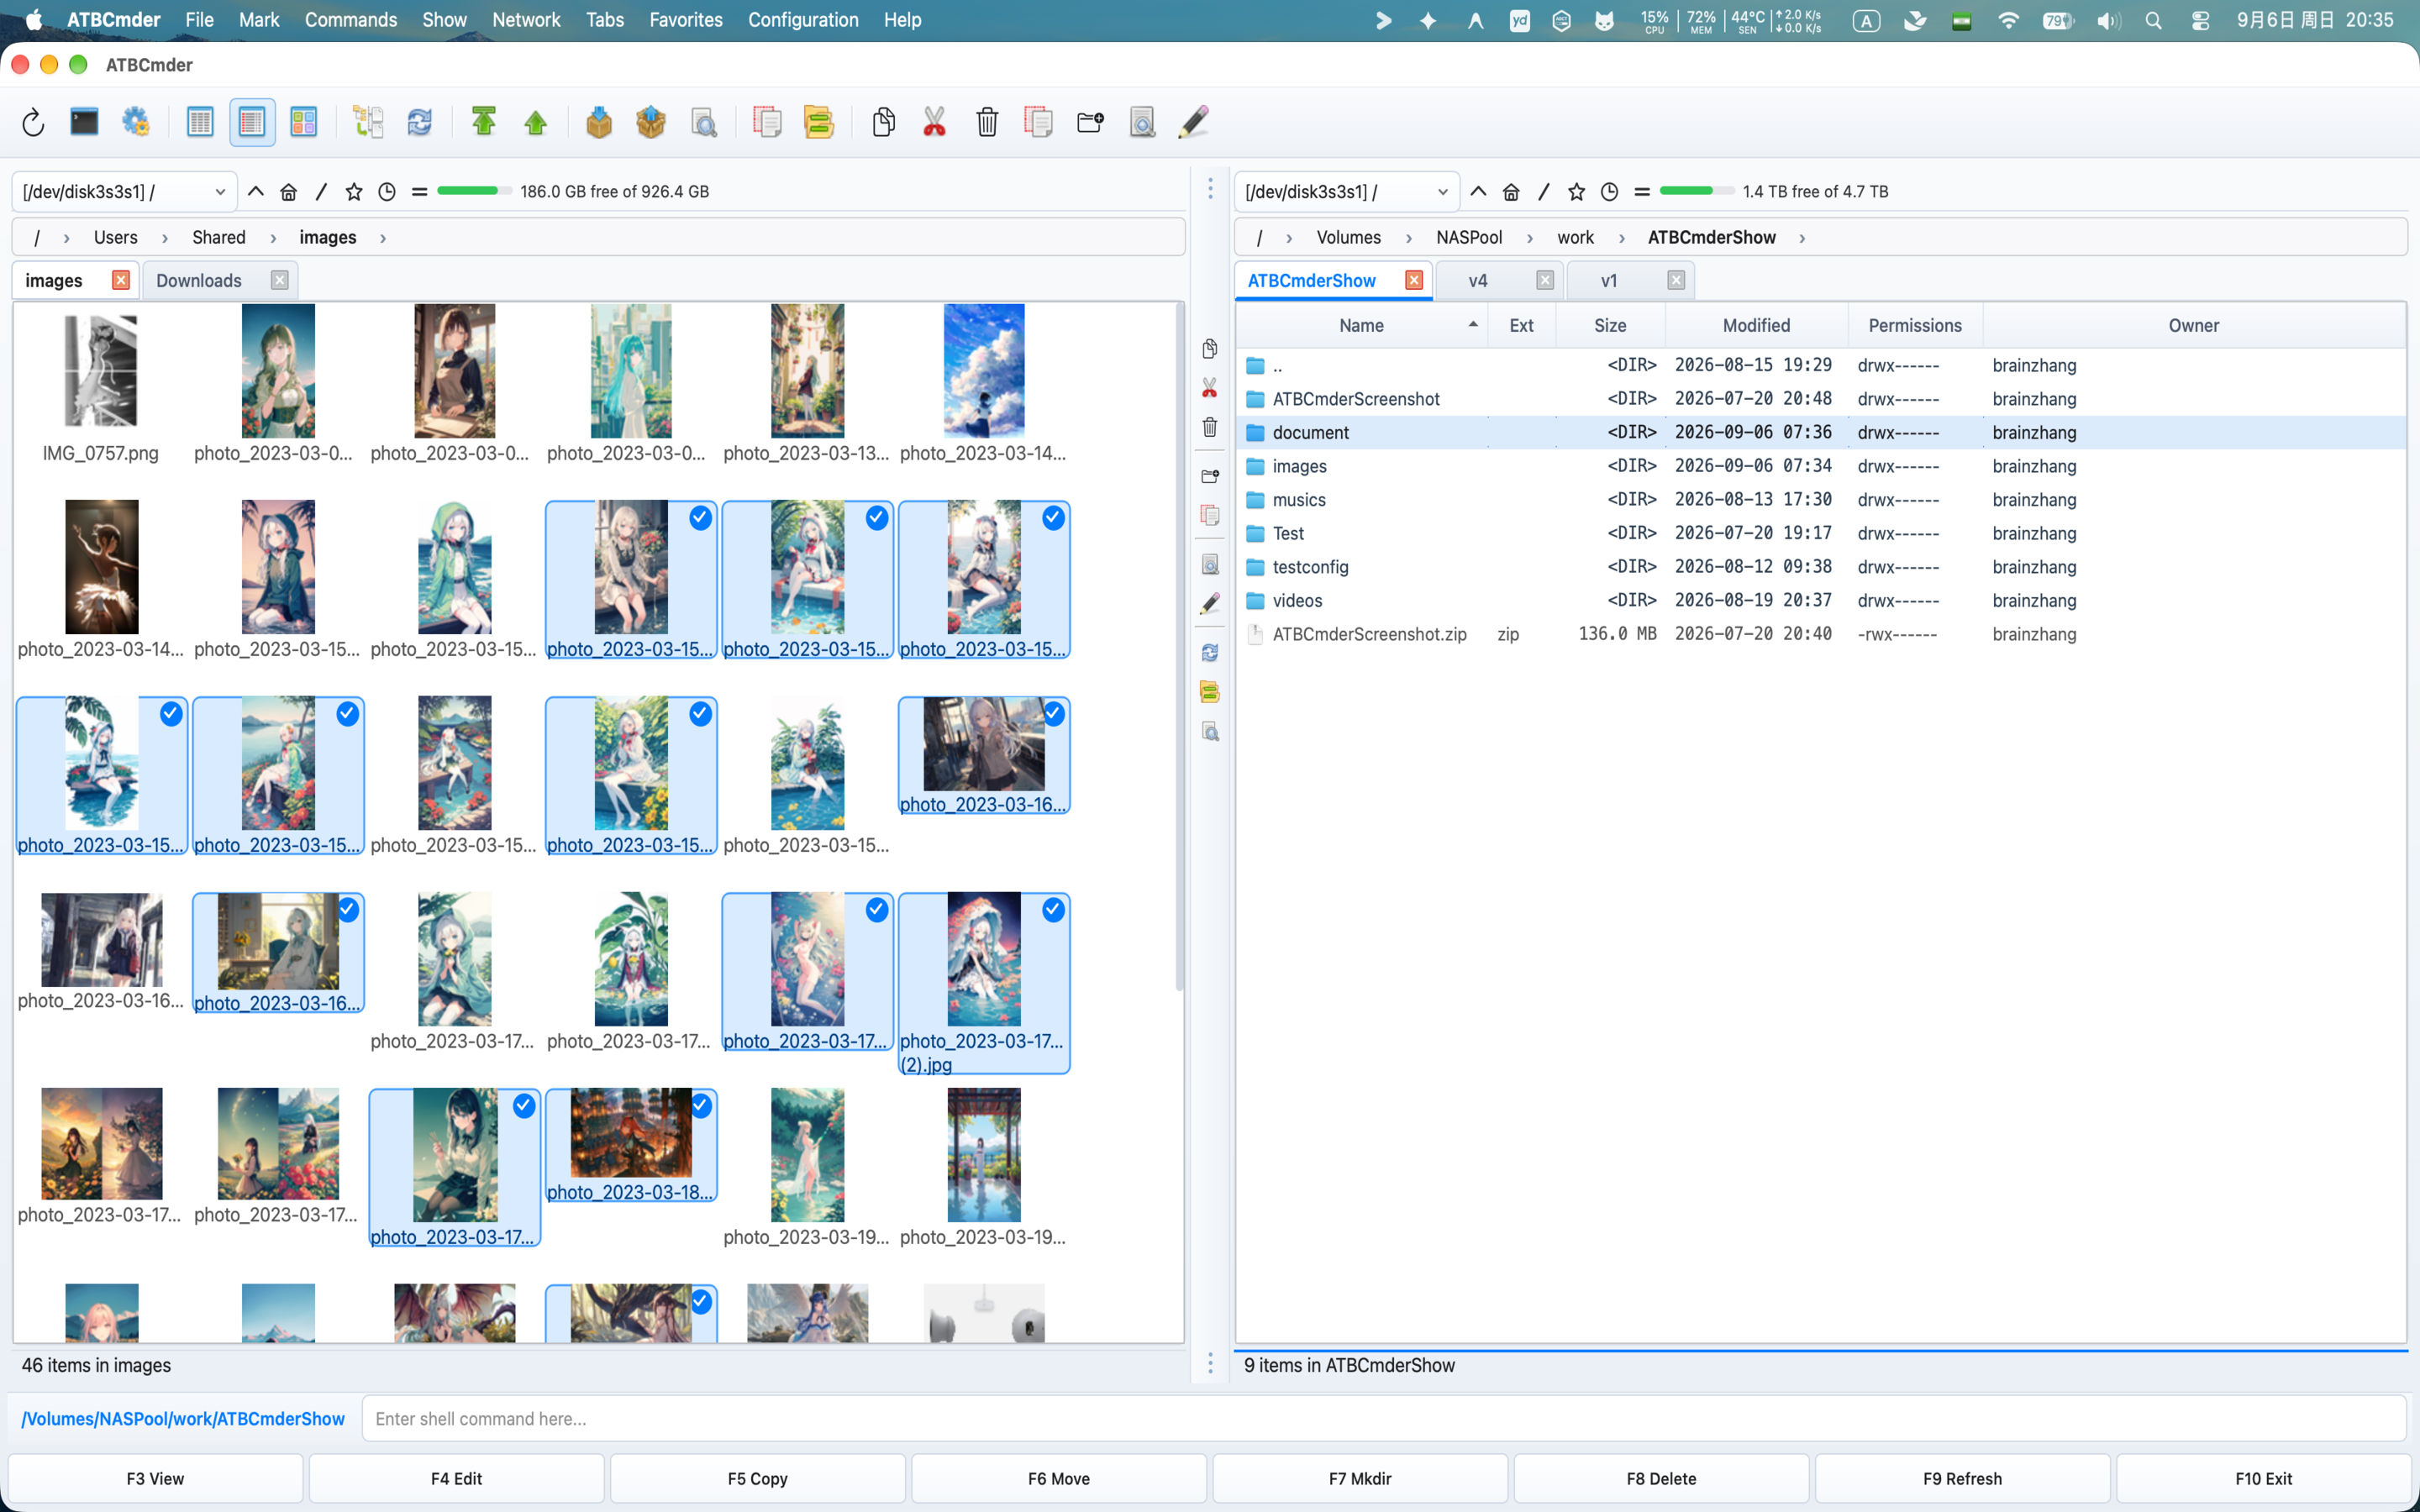The image size is (2420, 1512).
Task: Open left panel drive selector dropdown
Action: pyautogui.click(x=124, y=192)
